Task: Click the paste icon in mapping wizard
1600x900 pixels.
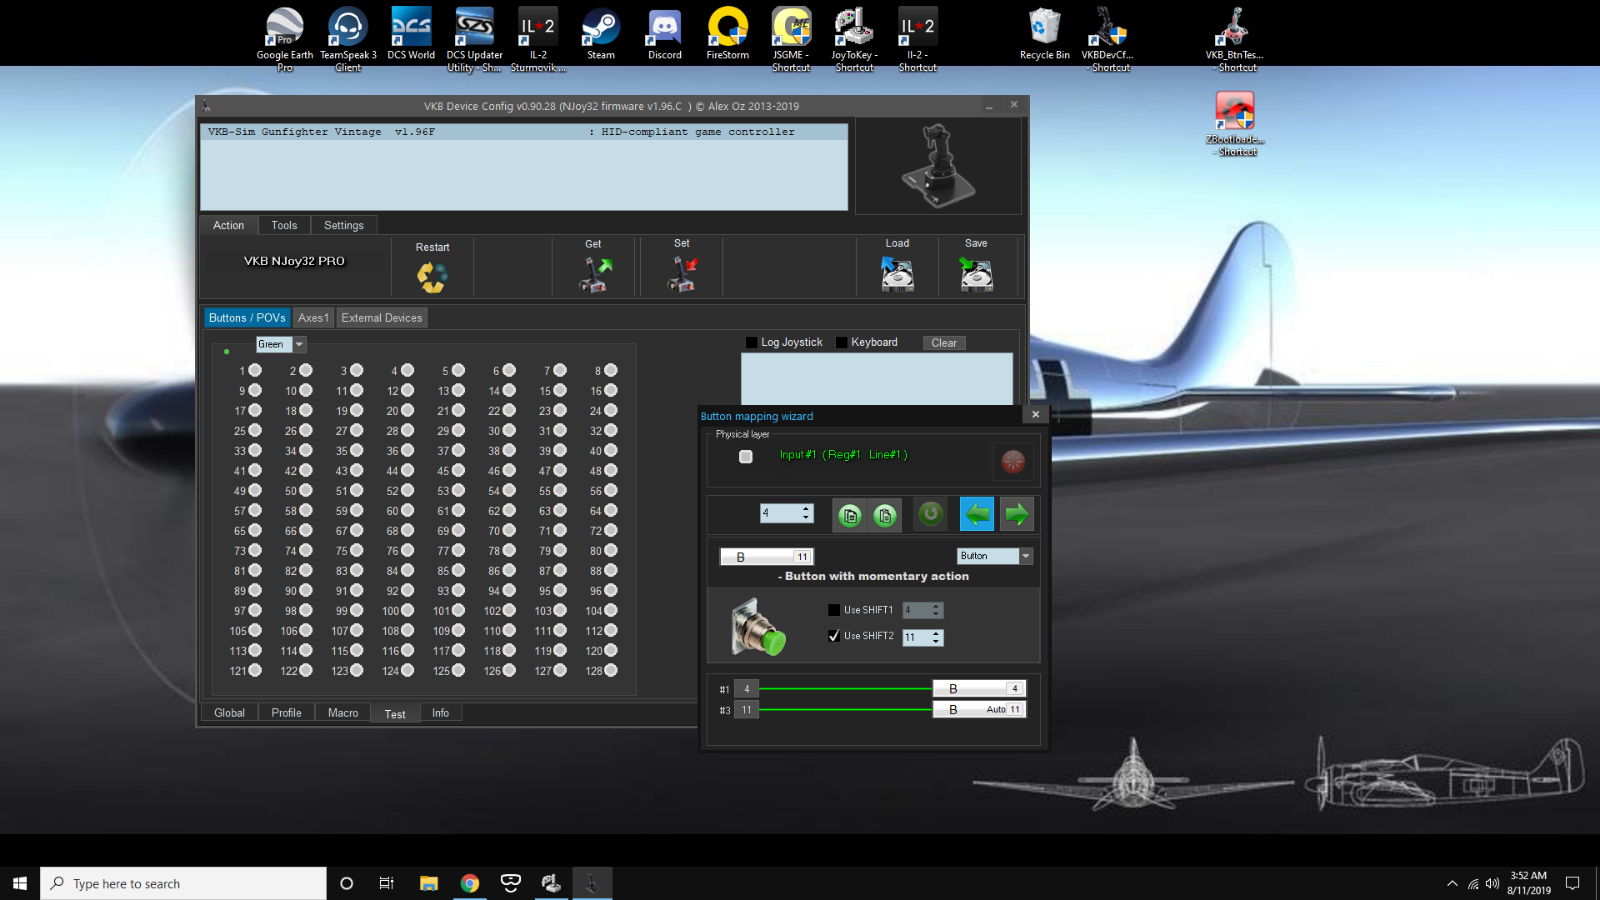Action: click(885, 515)
